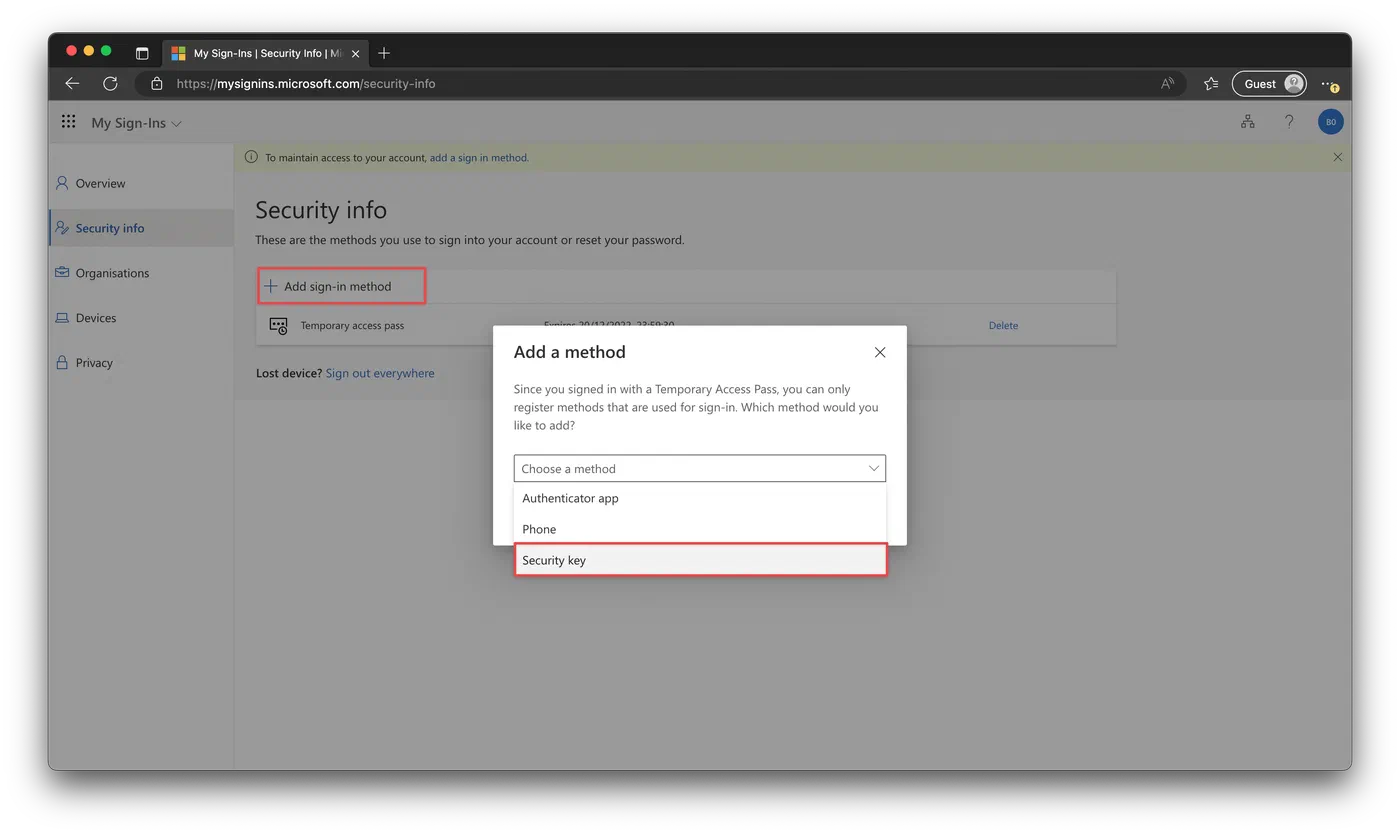Open the app launcher waffle grid icon

click(x=68, y=122)
